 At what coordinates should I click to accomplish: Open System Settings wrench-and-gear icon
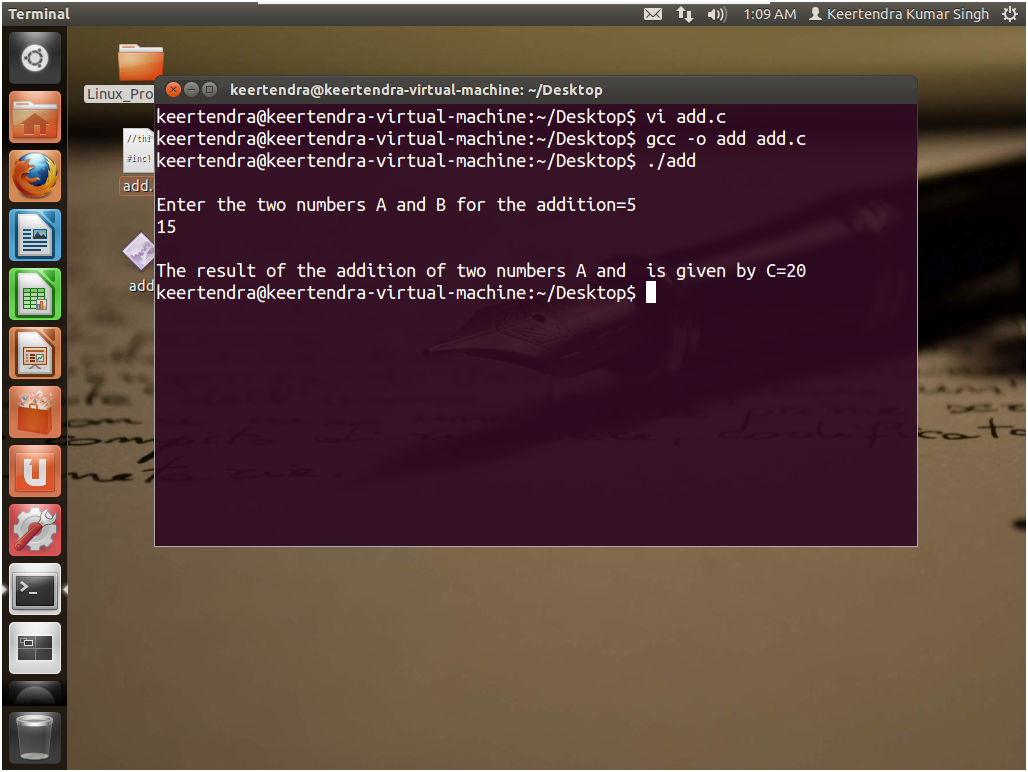(35, 530)
